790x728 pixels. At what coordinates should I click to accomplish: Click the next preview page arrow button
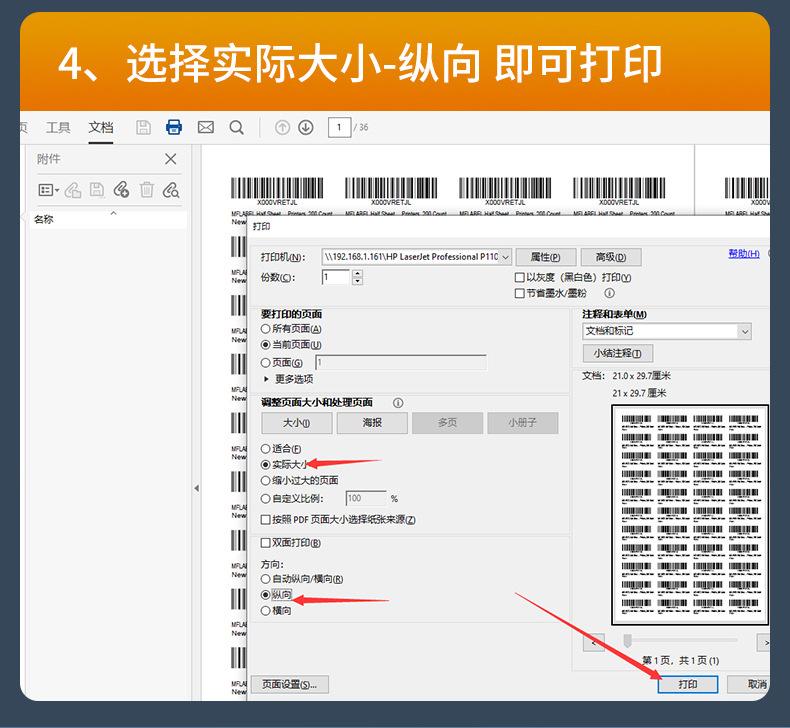[763, 643]
